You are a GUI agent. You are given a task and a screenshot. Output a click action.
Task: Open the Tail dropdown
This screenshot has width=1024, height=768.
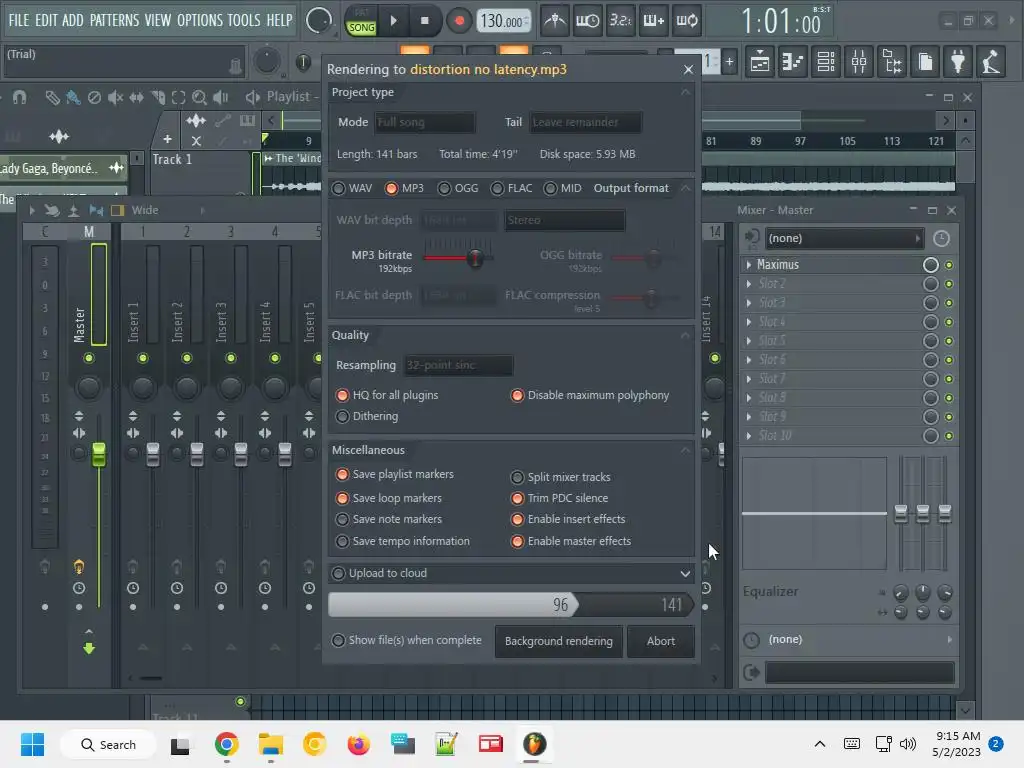tap(585, 122)
